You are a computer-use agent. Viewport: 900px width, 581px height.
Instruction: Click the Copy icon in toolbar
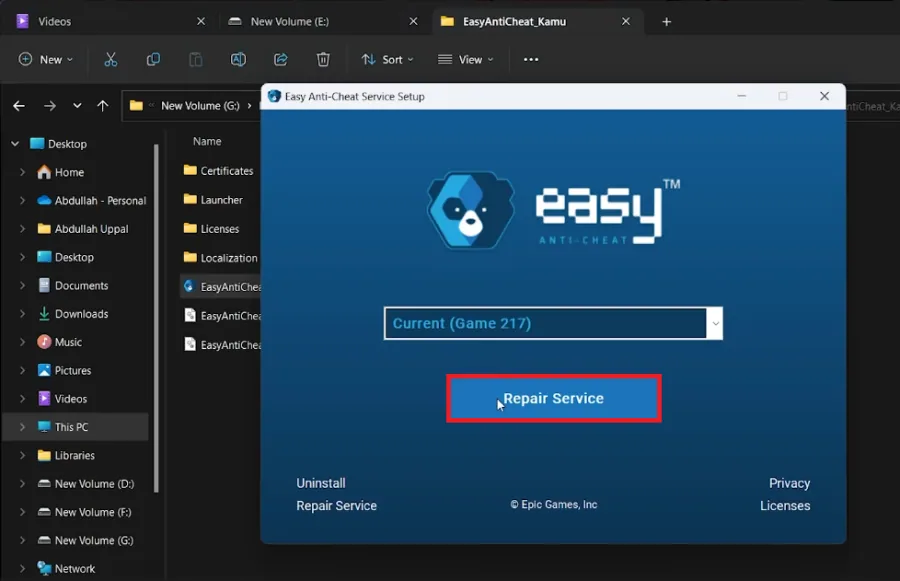coord(153,59)
